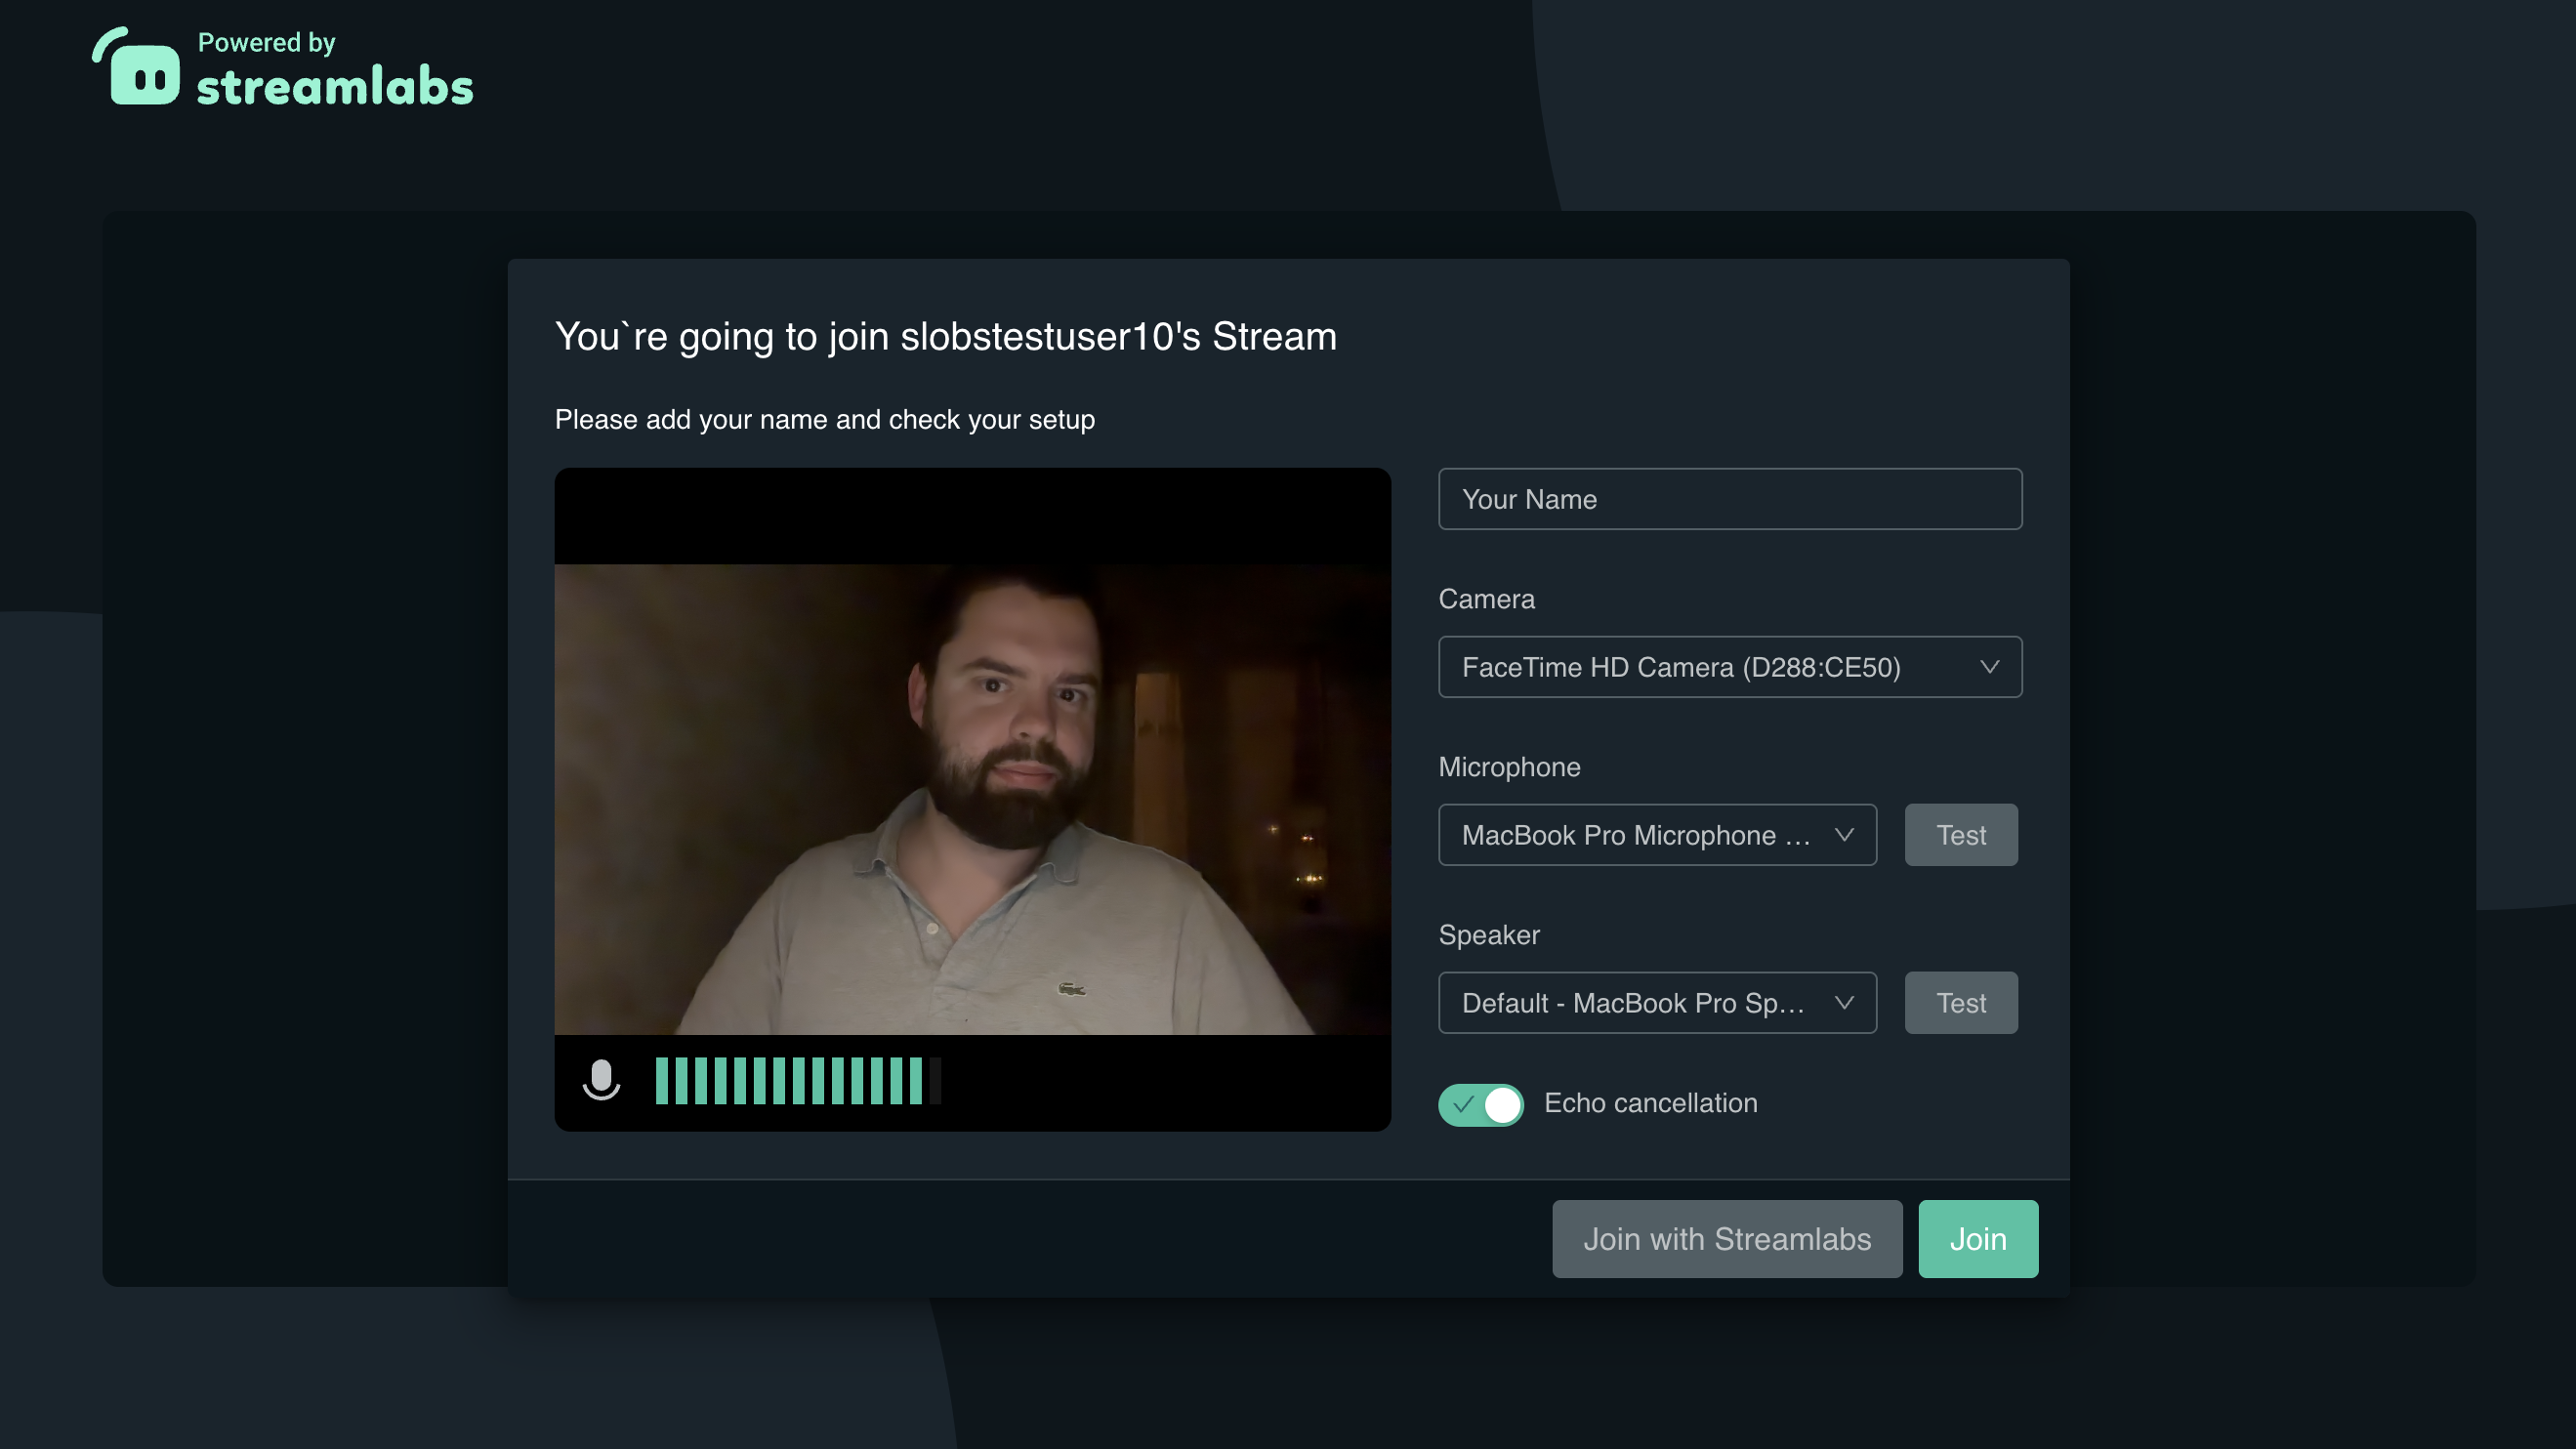Click into the Your Name input field
The image size is (2576, 1449).
click(x=1729, y=499)
